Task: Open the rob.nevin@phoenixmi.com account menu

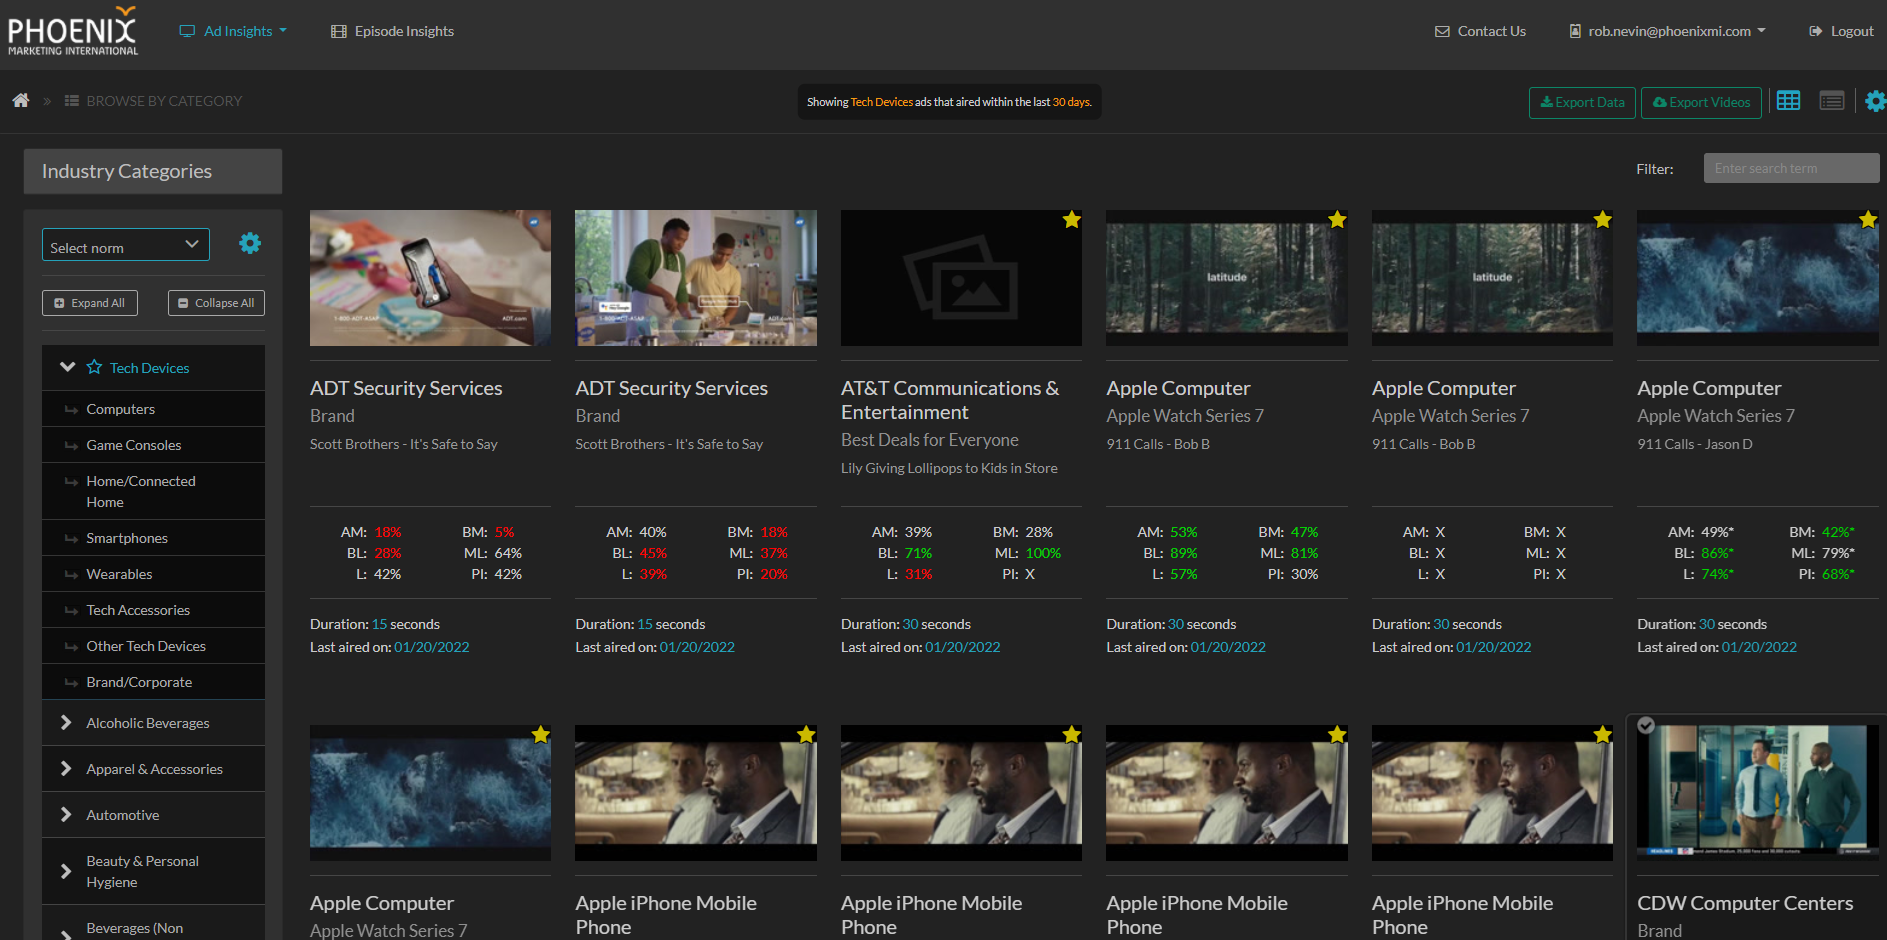Action: tap(1667, 31)
